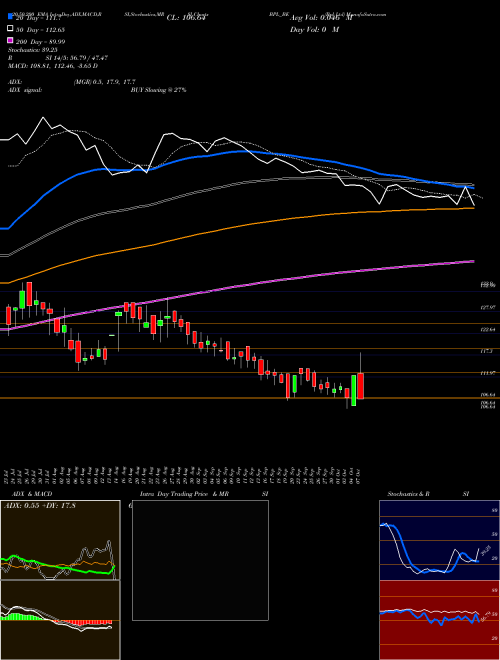The width and height of the screenshot is (500, 660).
Task: Click the 'Stochastics: 39.23' reading
Action: (x=32, y=50)
